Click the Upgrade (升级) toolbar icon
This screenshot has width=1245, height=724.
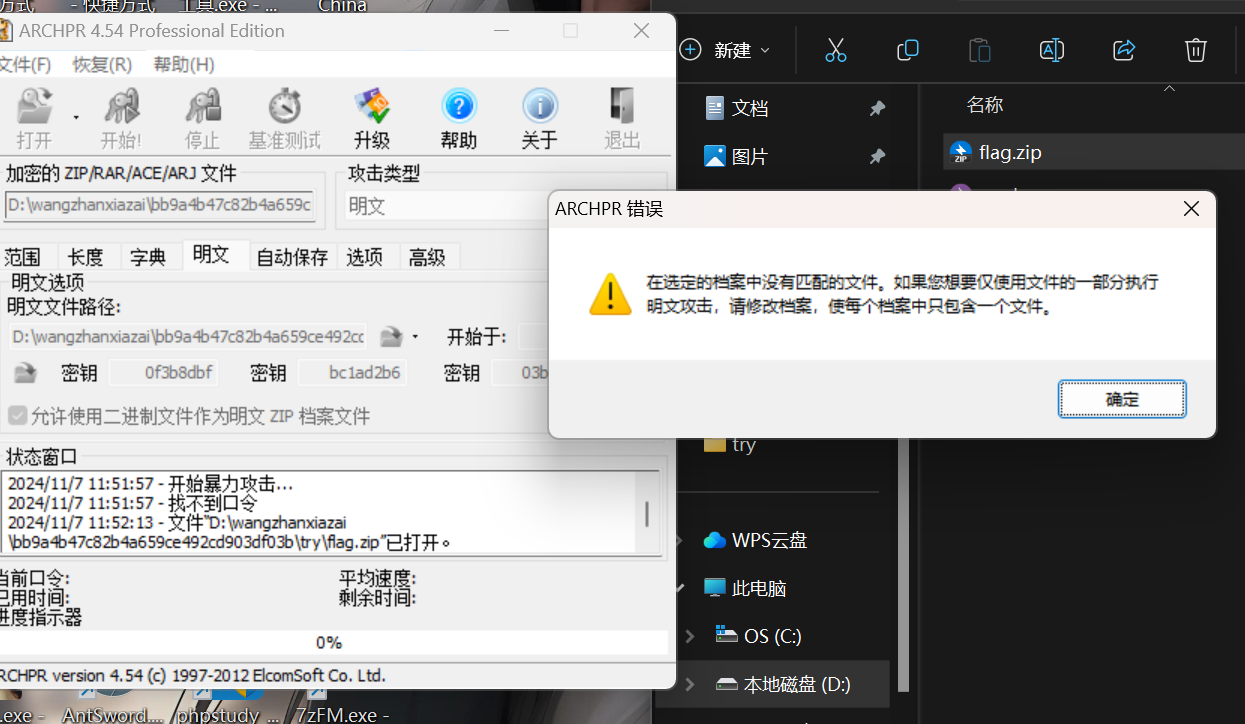point(372,118)
